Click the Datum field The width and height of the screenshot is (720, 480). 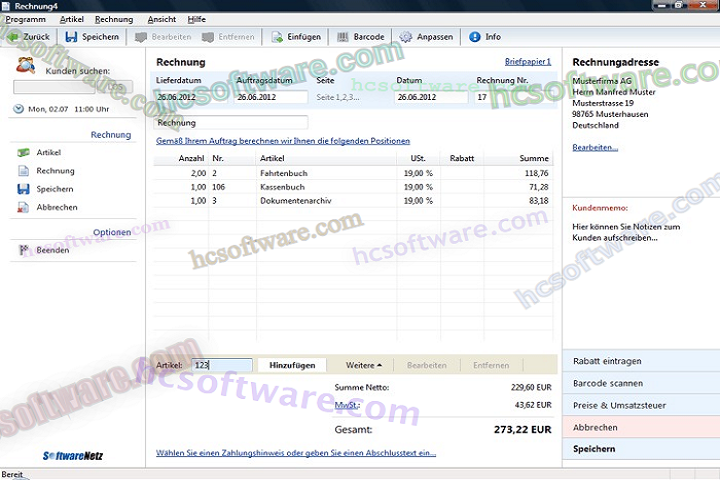point(431,97)
